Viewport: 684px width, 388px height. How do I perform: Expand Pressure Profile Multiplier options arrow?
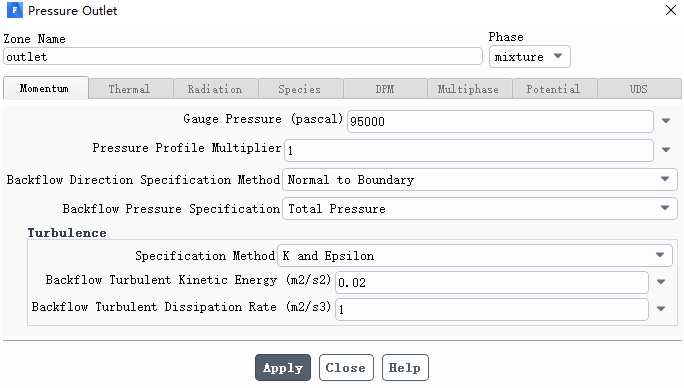666,150
